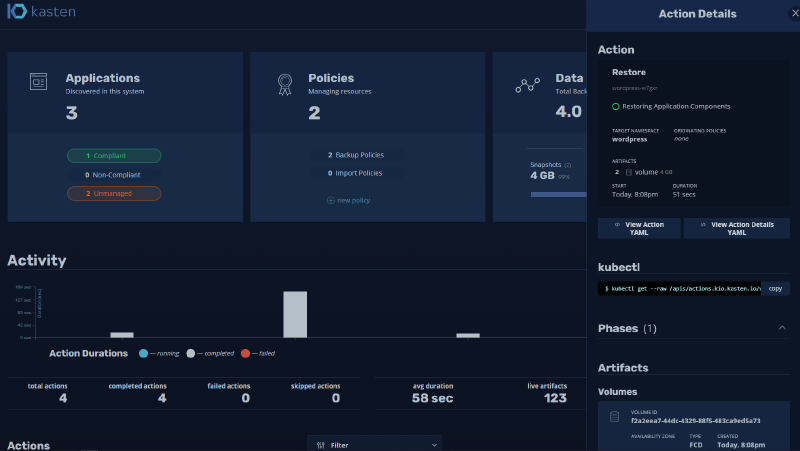This screenshot has width=800, height=451.
Task: Click the Restore action title
Action: pos(629,72)
